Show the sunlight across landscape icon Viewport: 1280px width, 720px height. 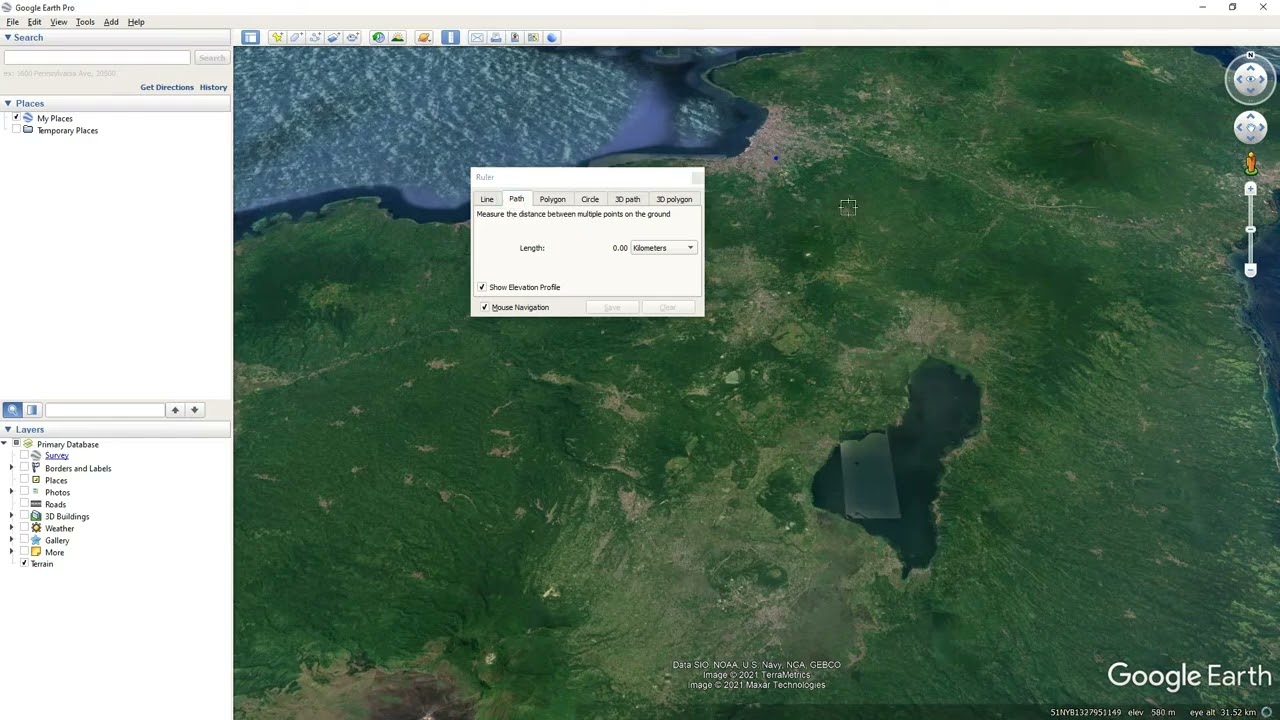(x=397, y=37)
